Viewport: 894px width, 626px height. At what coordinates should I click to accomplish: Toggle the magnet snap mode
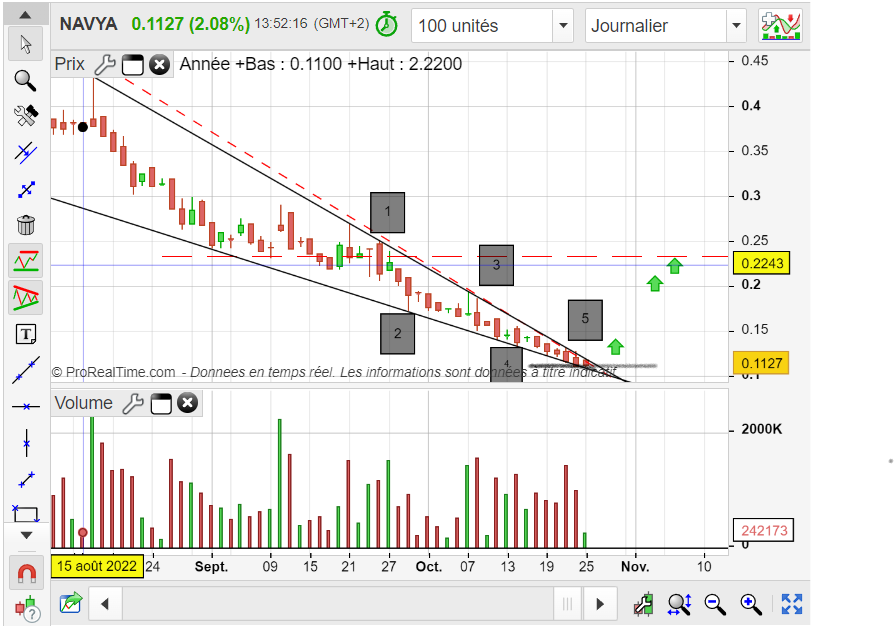coord(26,572)
